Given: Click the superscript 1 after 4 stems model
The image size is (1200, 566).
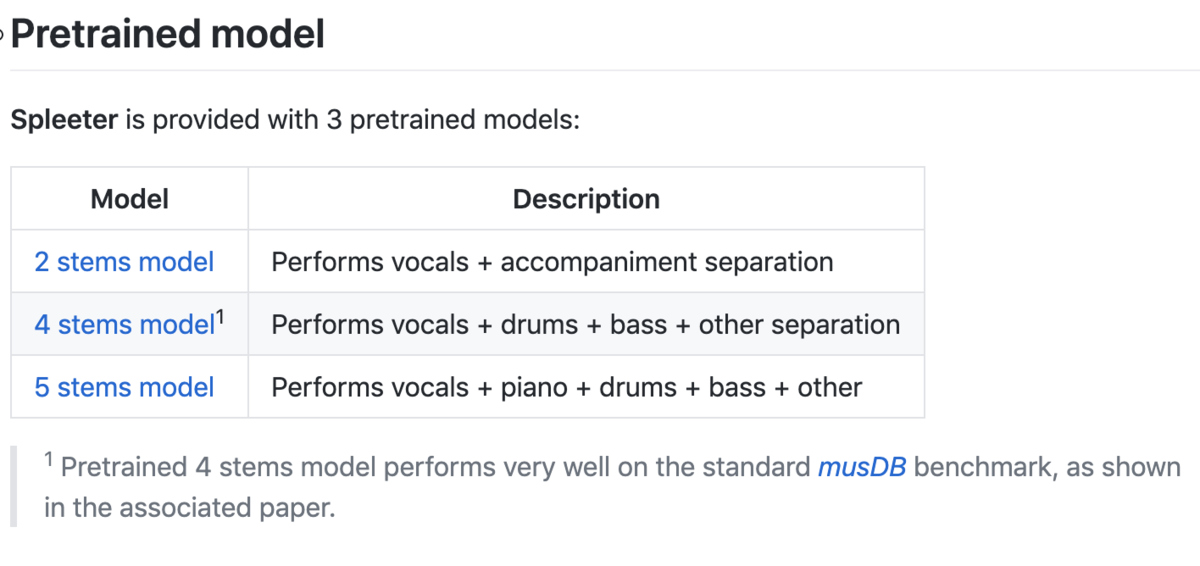Looking at the screenshot, I should pyautogui.click(x=221, y=317).
